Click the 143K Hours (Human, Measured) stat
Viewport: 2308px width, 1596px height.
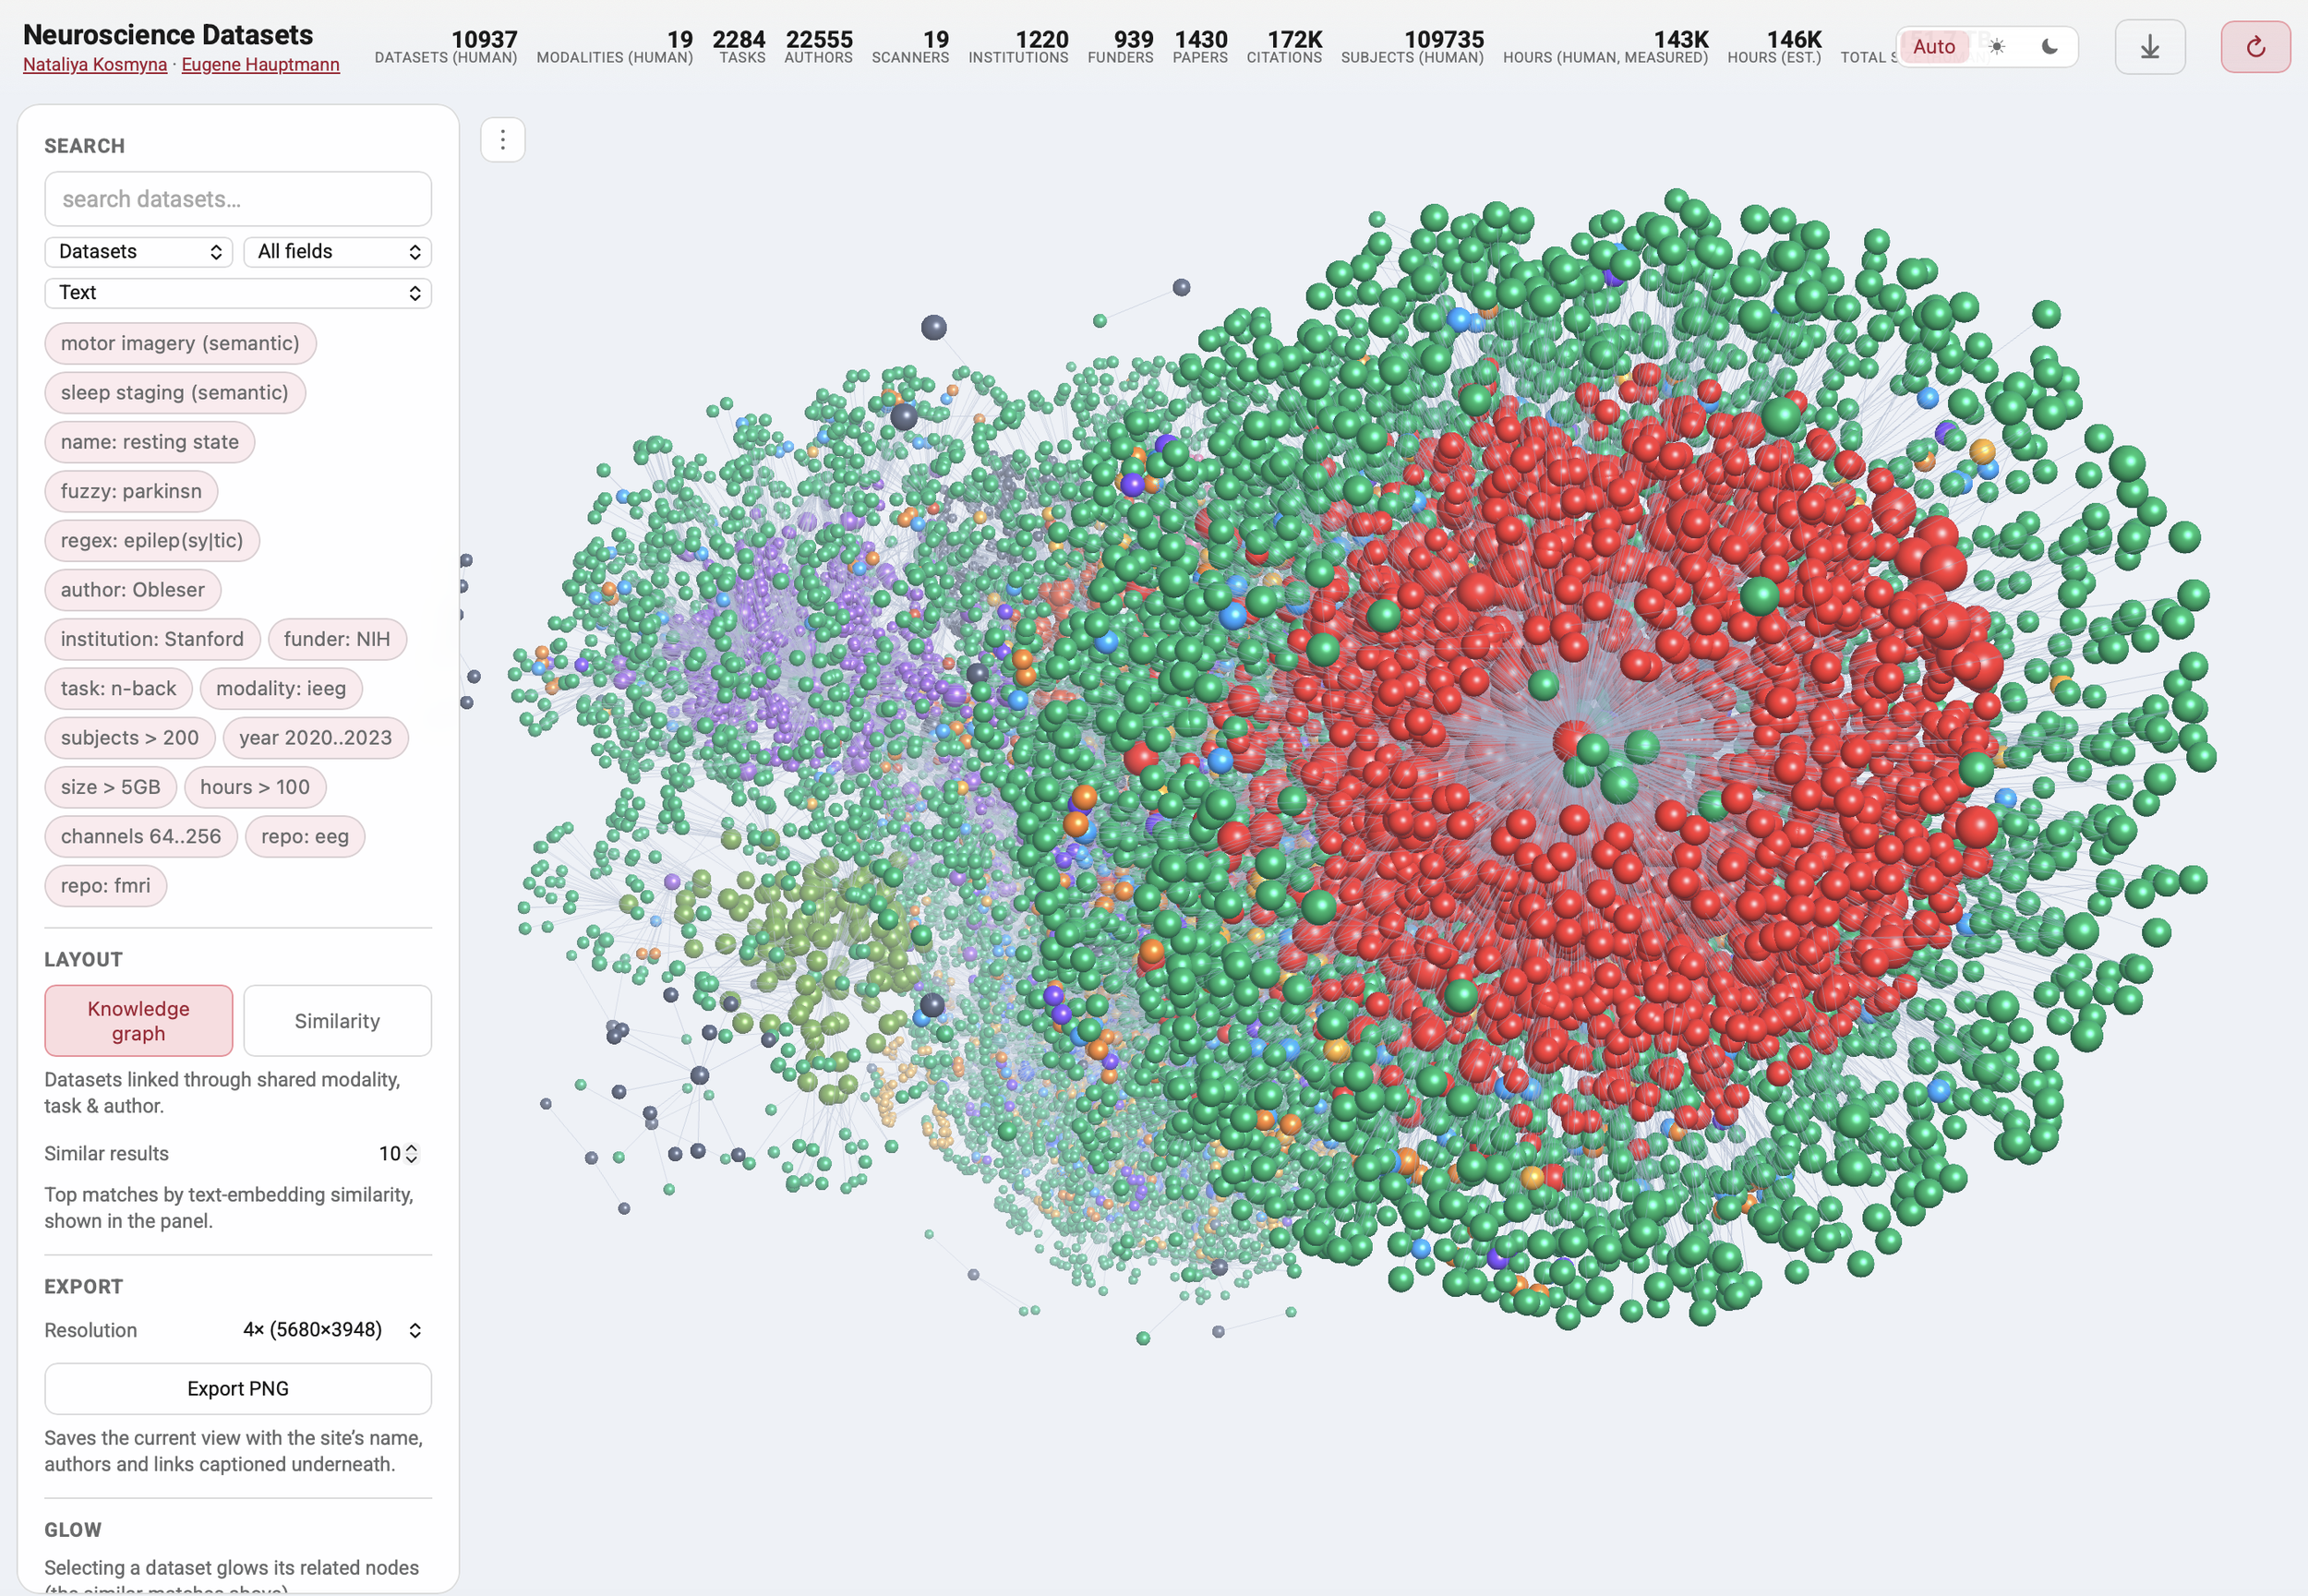pyautogui.click(x=1606, y=47)
